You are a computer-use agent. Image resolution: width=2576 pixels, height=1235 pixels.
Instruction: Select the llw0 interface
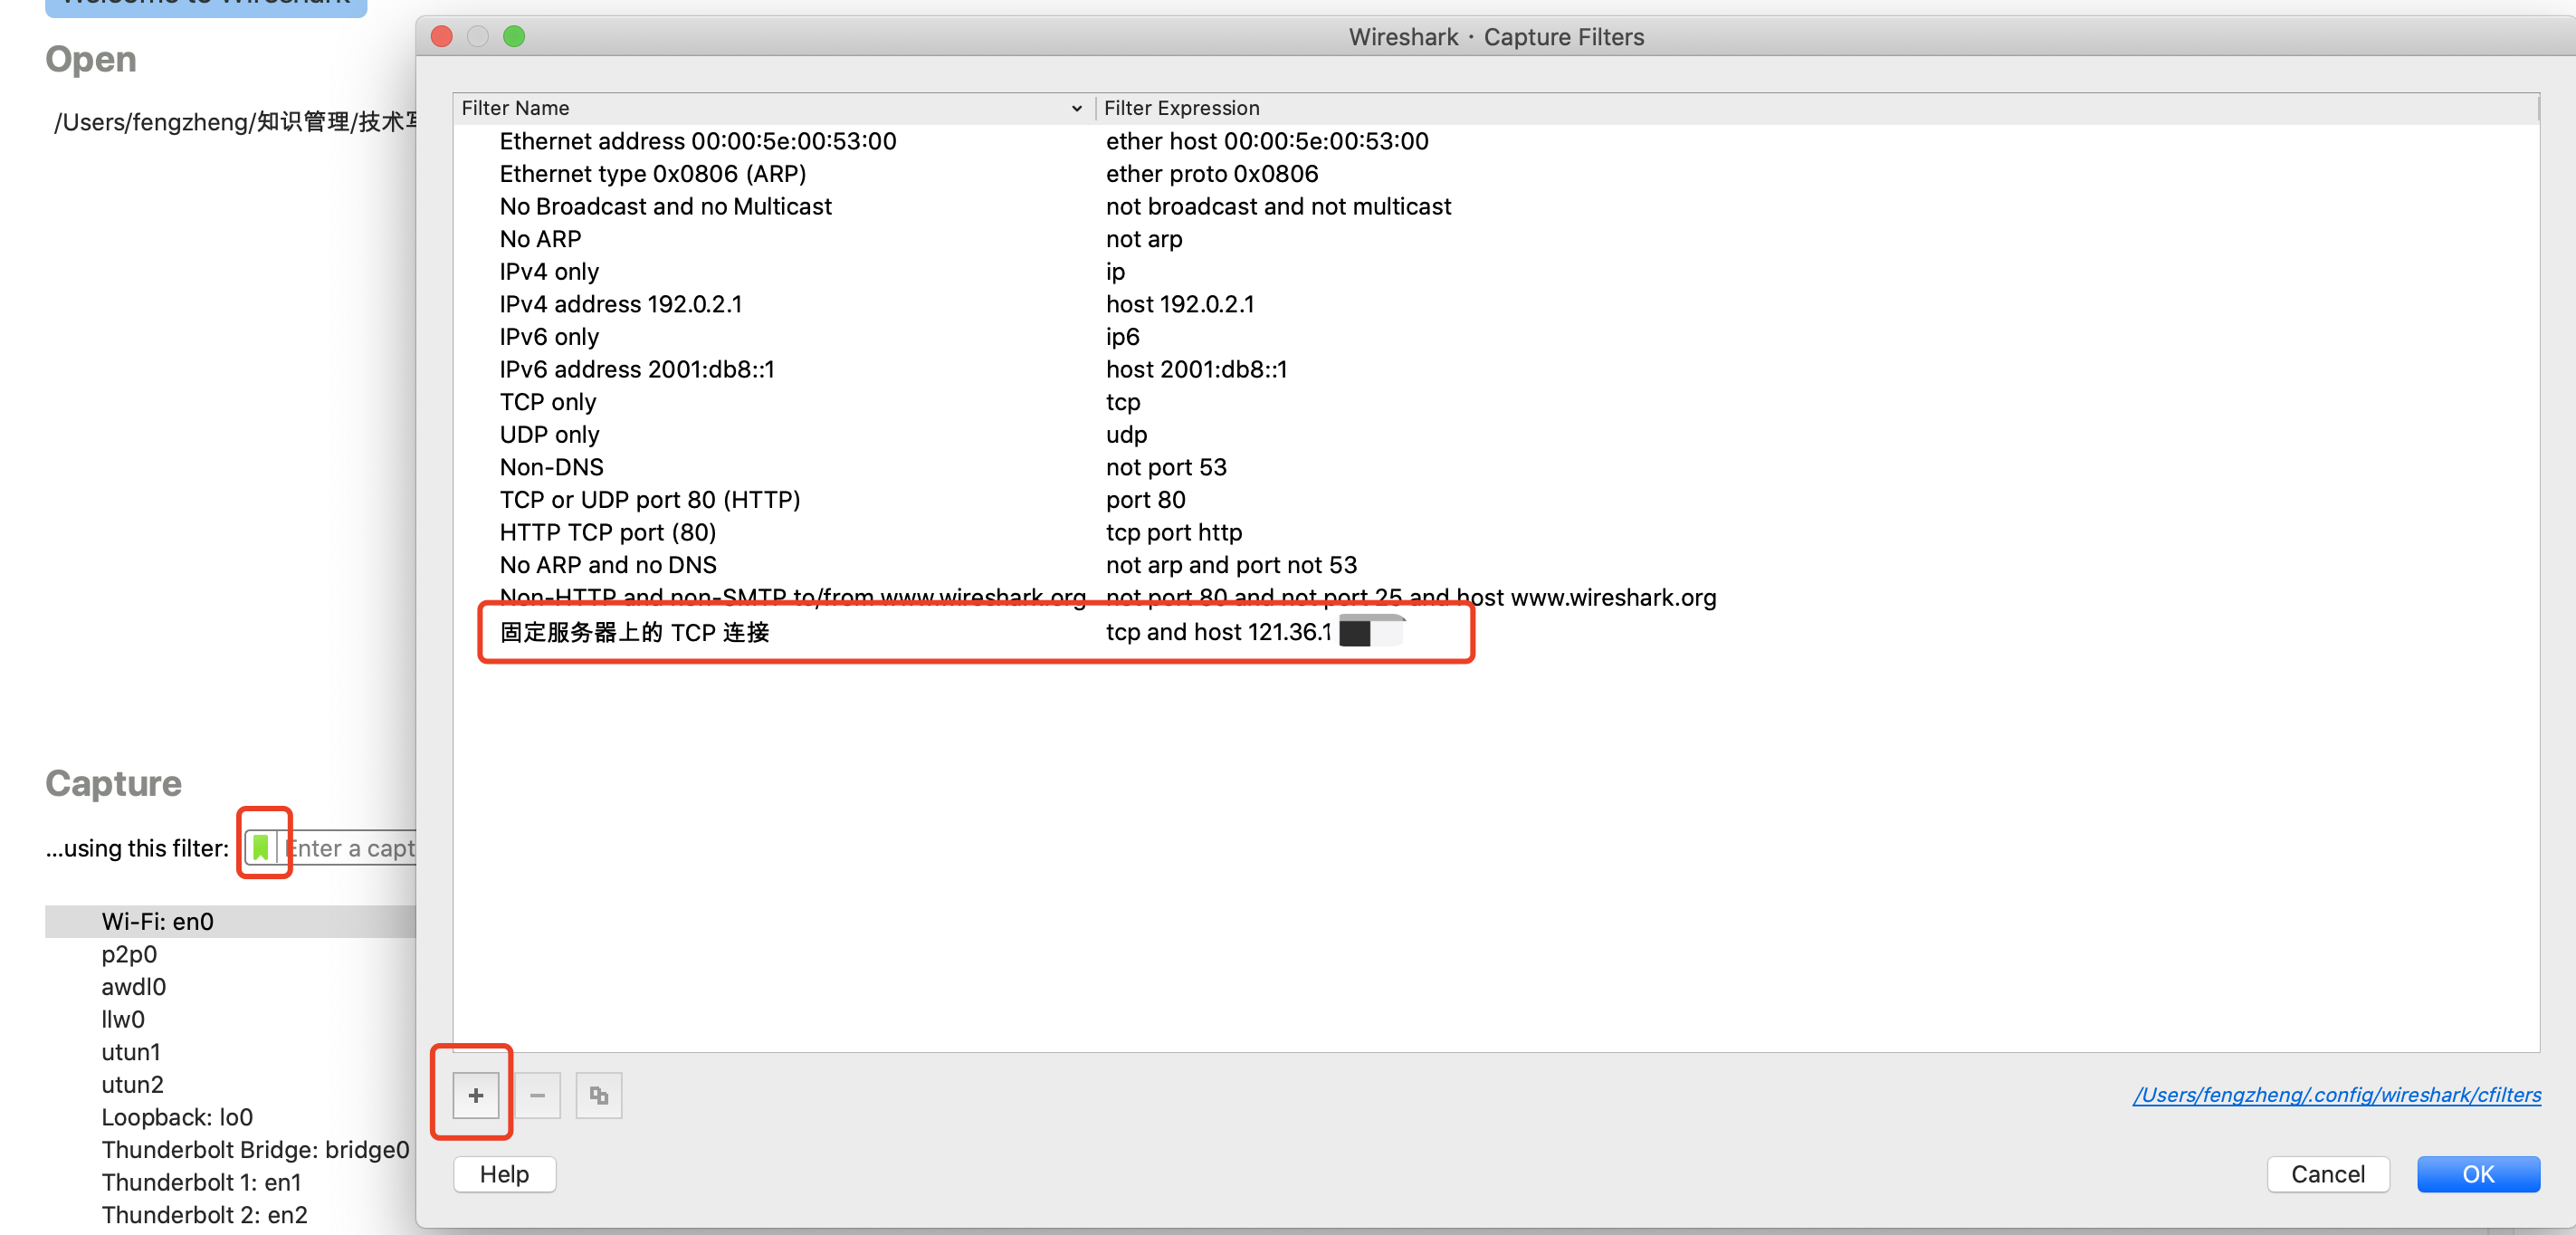[x=123, y=1019]
